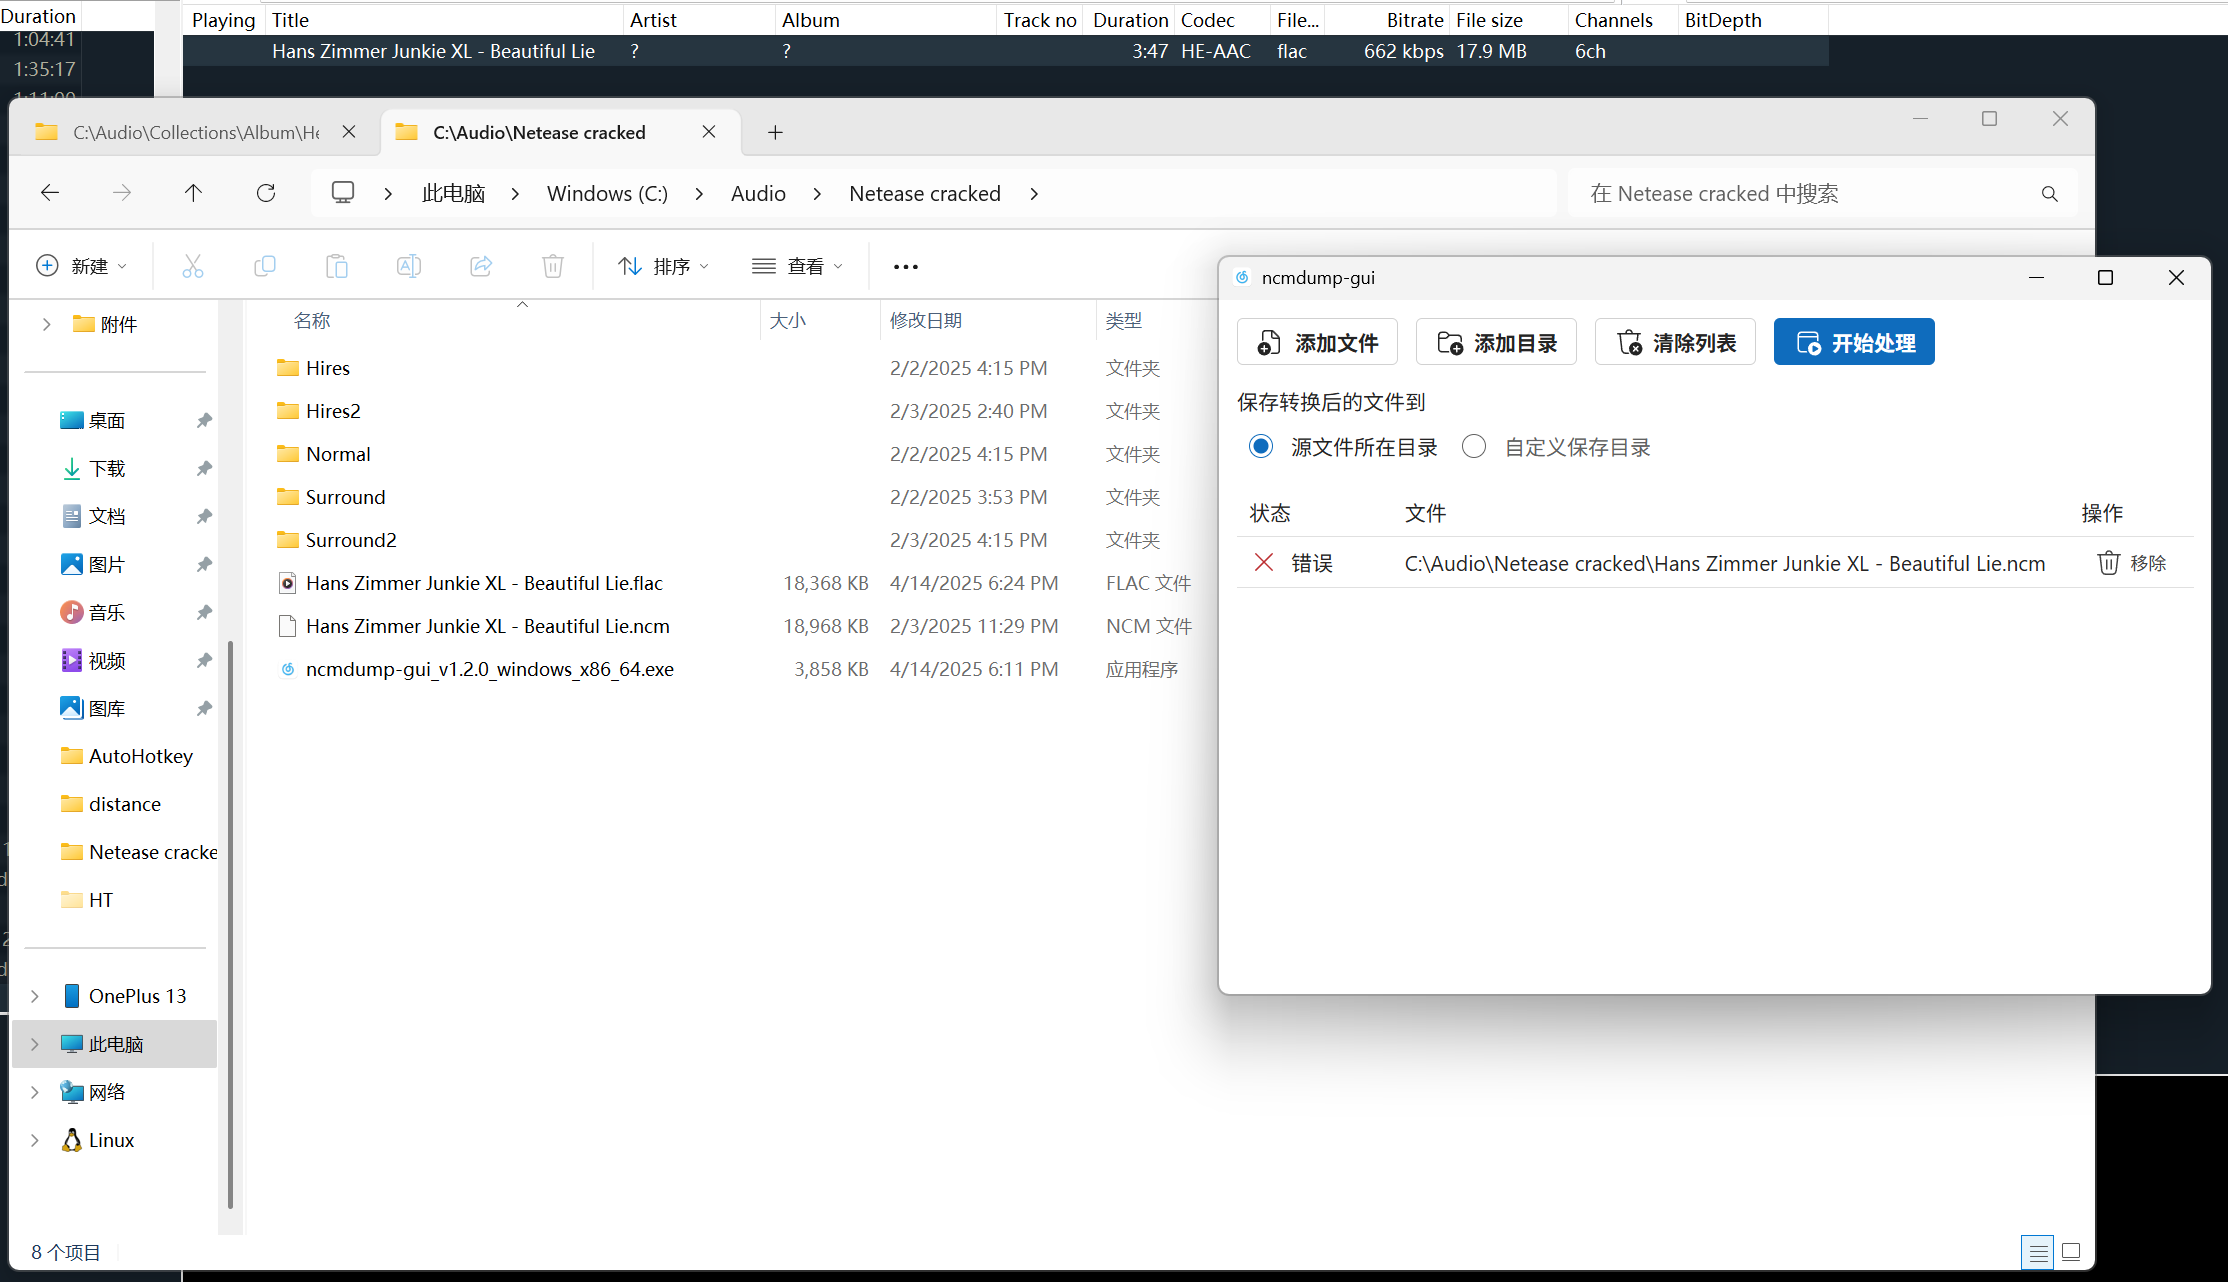Click the 添加文件 add file button
The width and height of the screenshot is (2228, 1282).
tap(1317, 343)
